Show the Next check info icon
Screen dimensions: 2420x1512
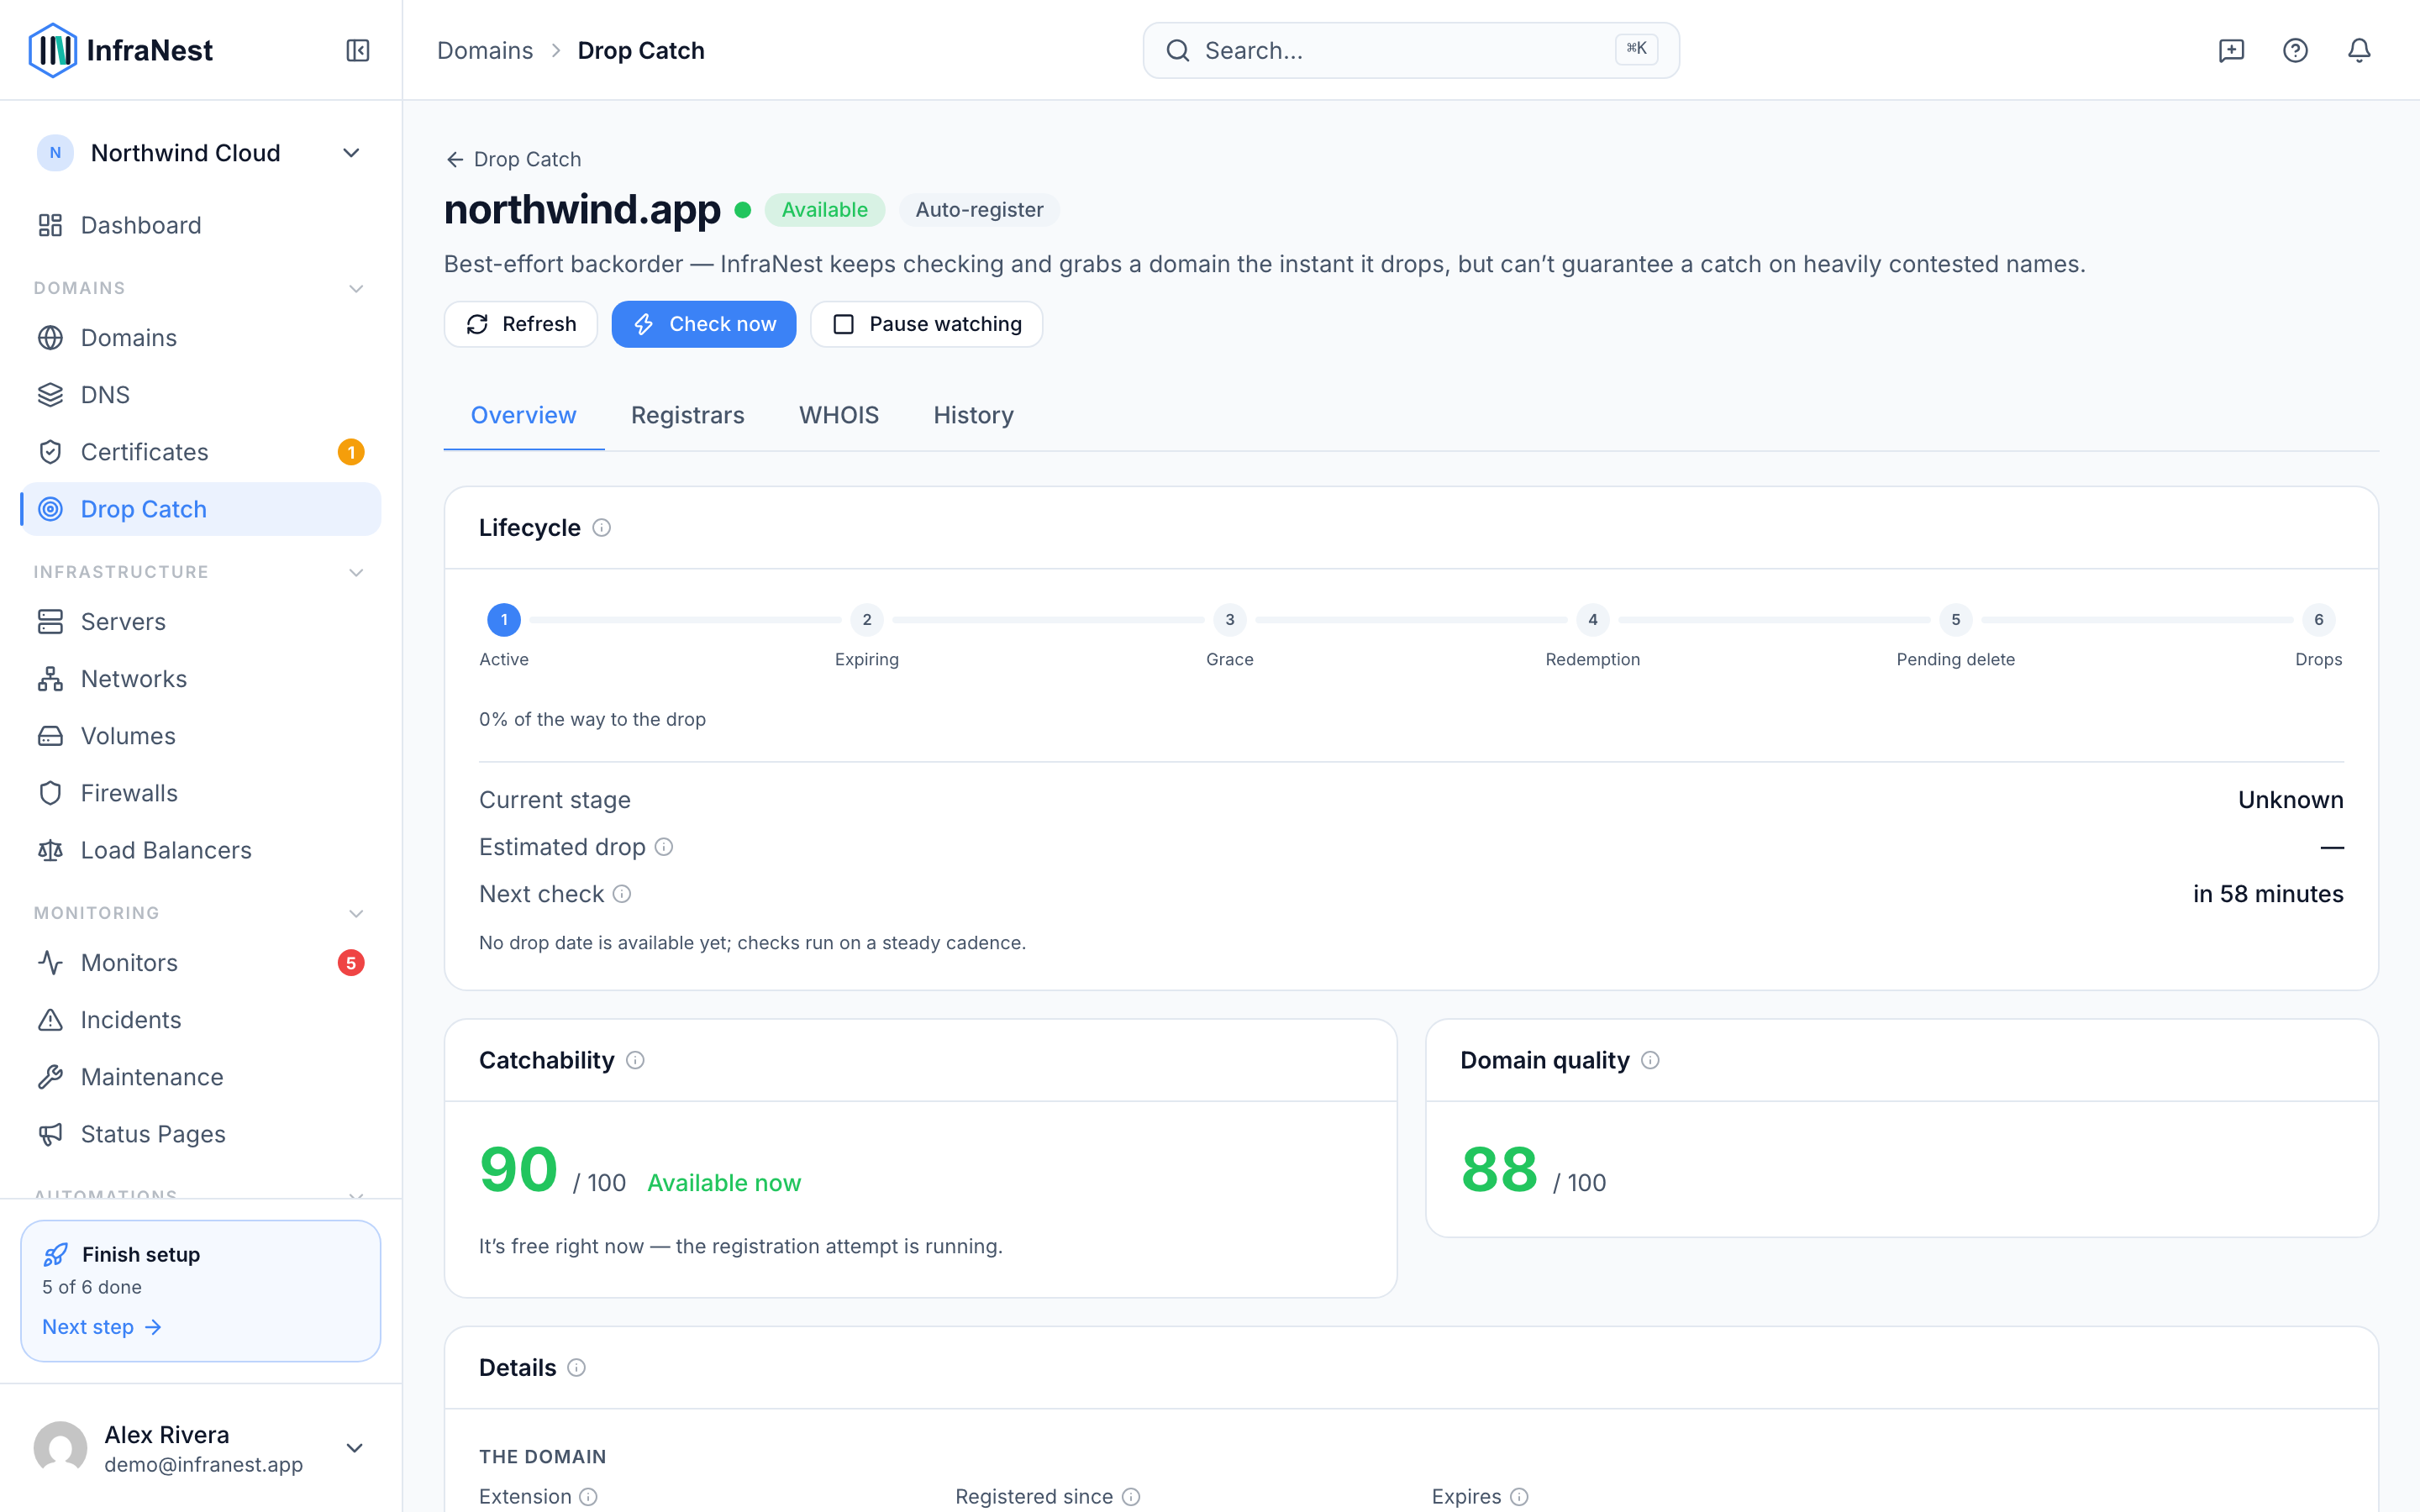click(x=622, y=894)
